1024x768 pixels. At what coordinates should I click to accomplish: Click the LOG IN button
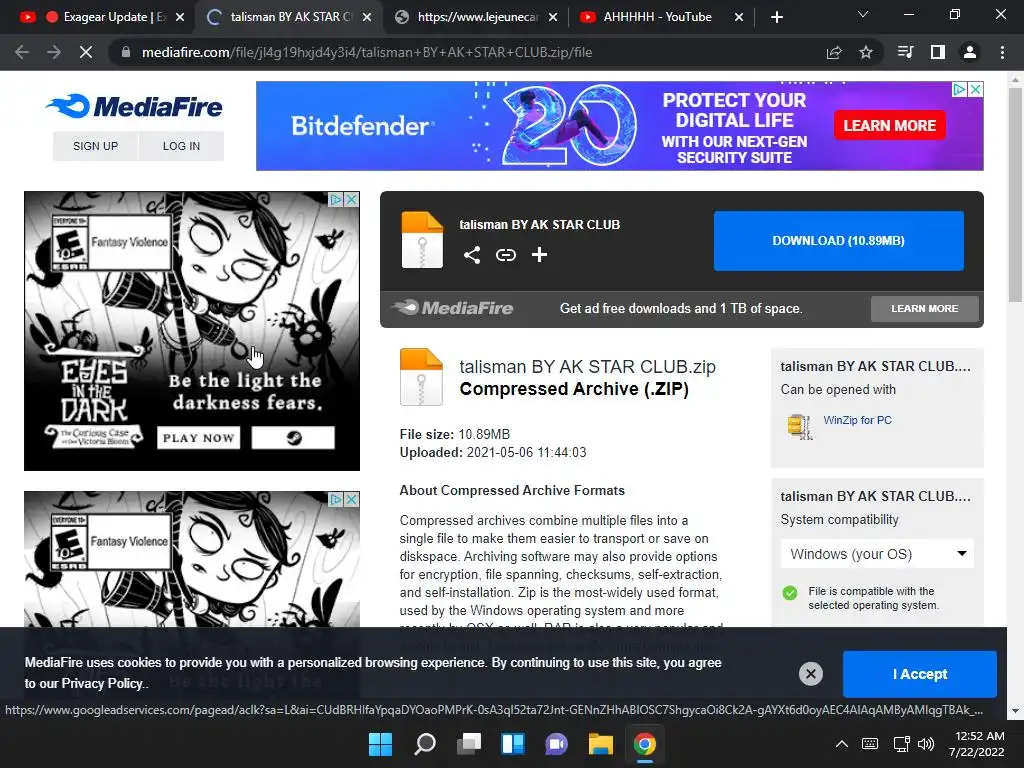(181, 146)
